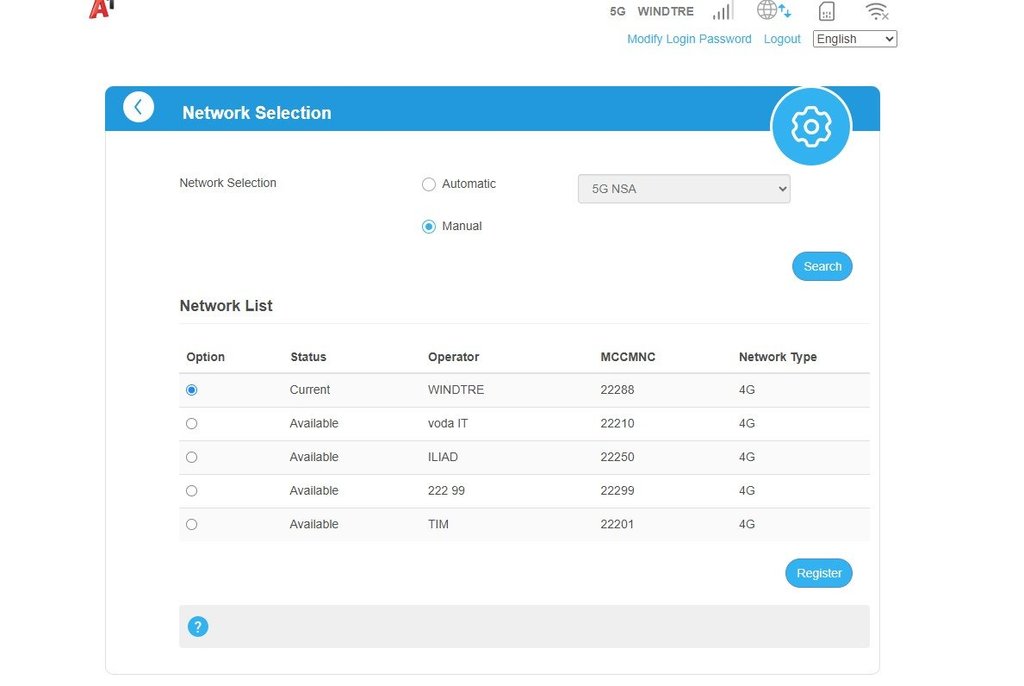The image size is (1024, 686).
Task: Select Automatic network selection
Action: 429,184
